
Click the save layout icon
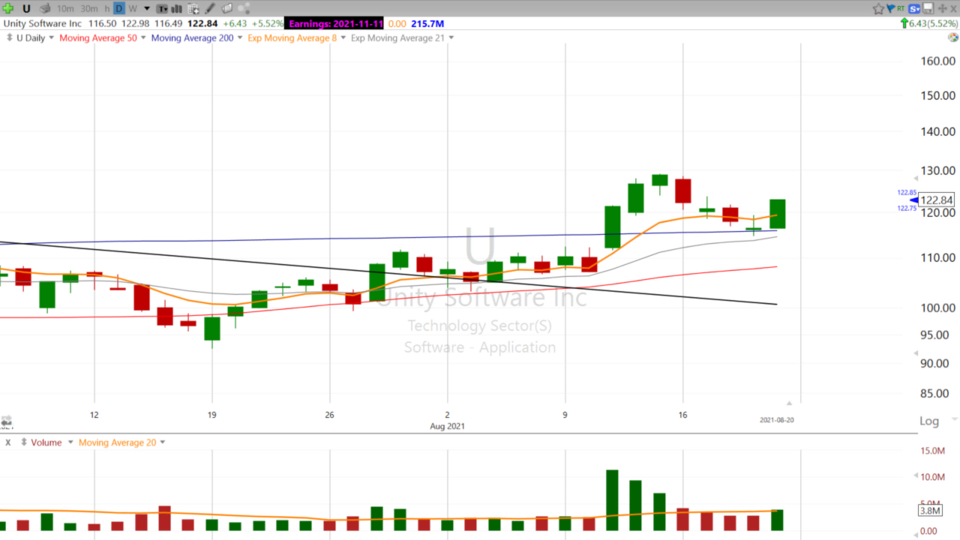(x=928, y=9)
